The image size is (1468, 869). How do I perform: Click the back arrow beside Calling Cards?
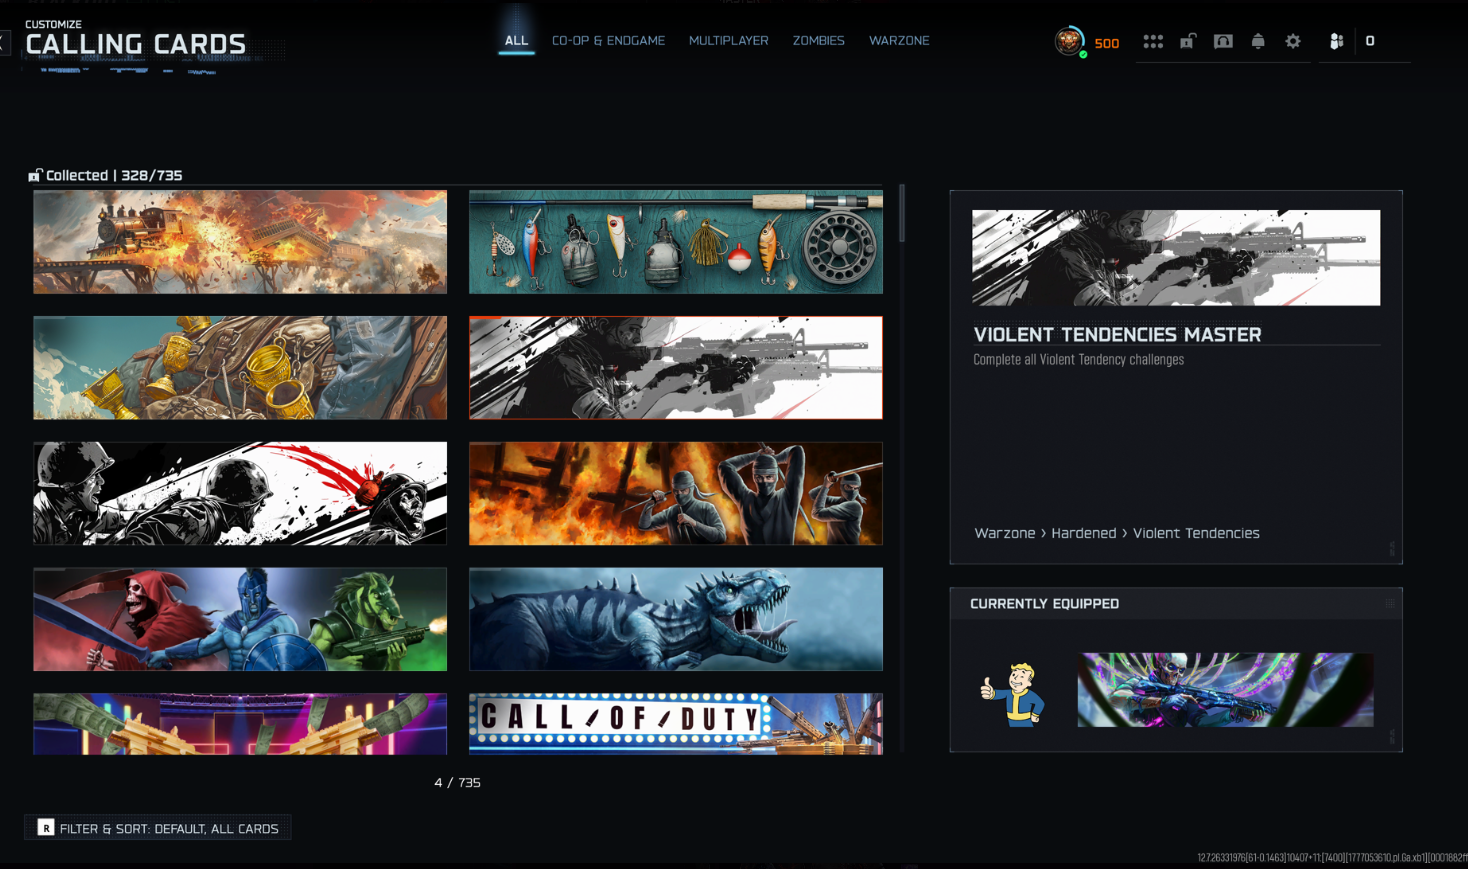[x=4, y=42]
